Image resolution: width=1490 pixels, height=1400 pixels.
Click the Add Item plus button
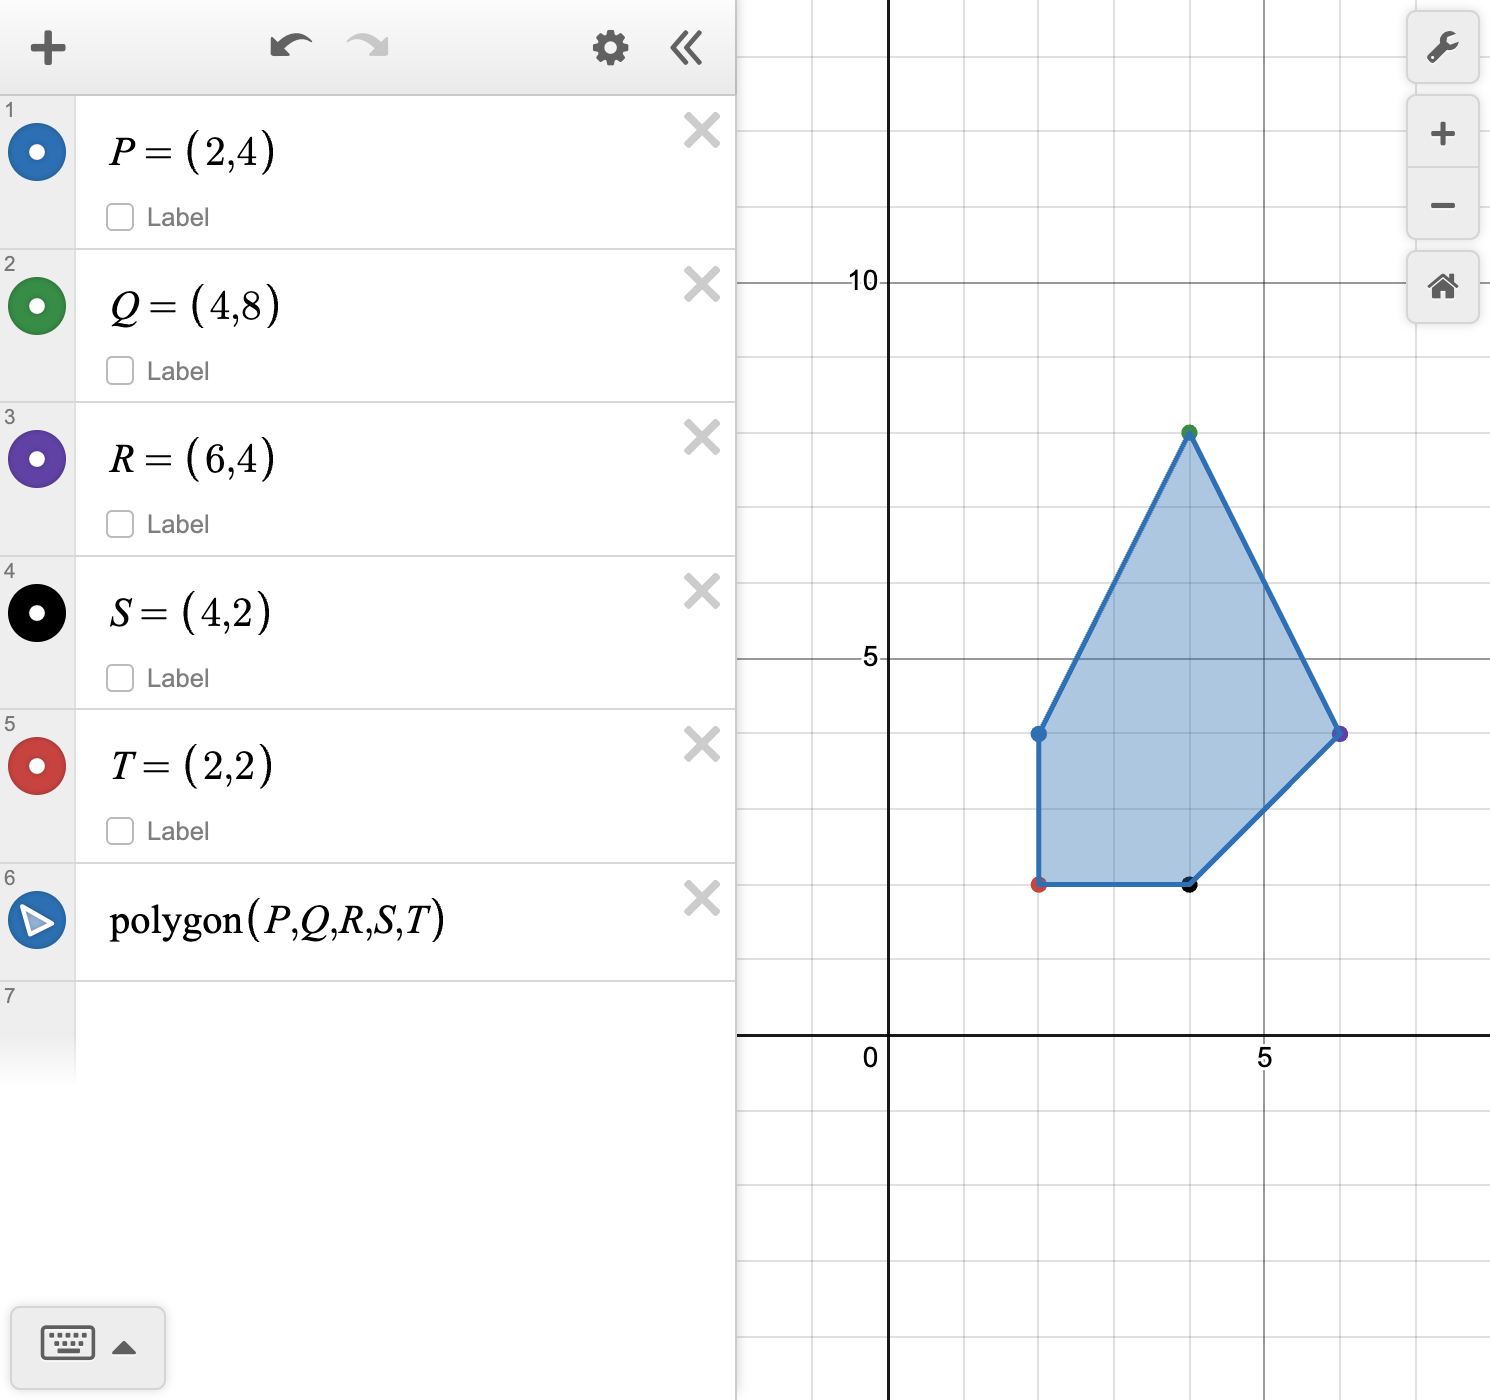(47, 47)
